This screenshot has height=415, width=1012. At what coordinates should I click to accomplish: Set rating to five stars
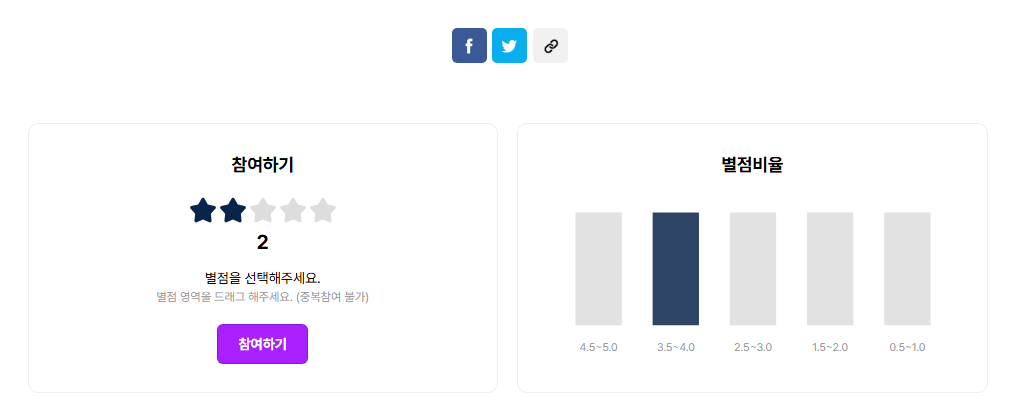pyautogui.click(x=323, y=211)
